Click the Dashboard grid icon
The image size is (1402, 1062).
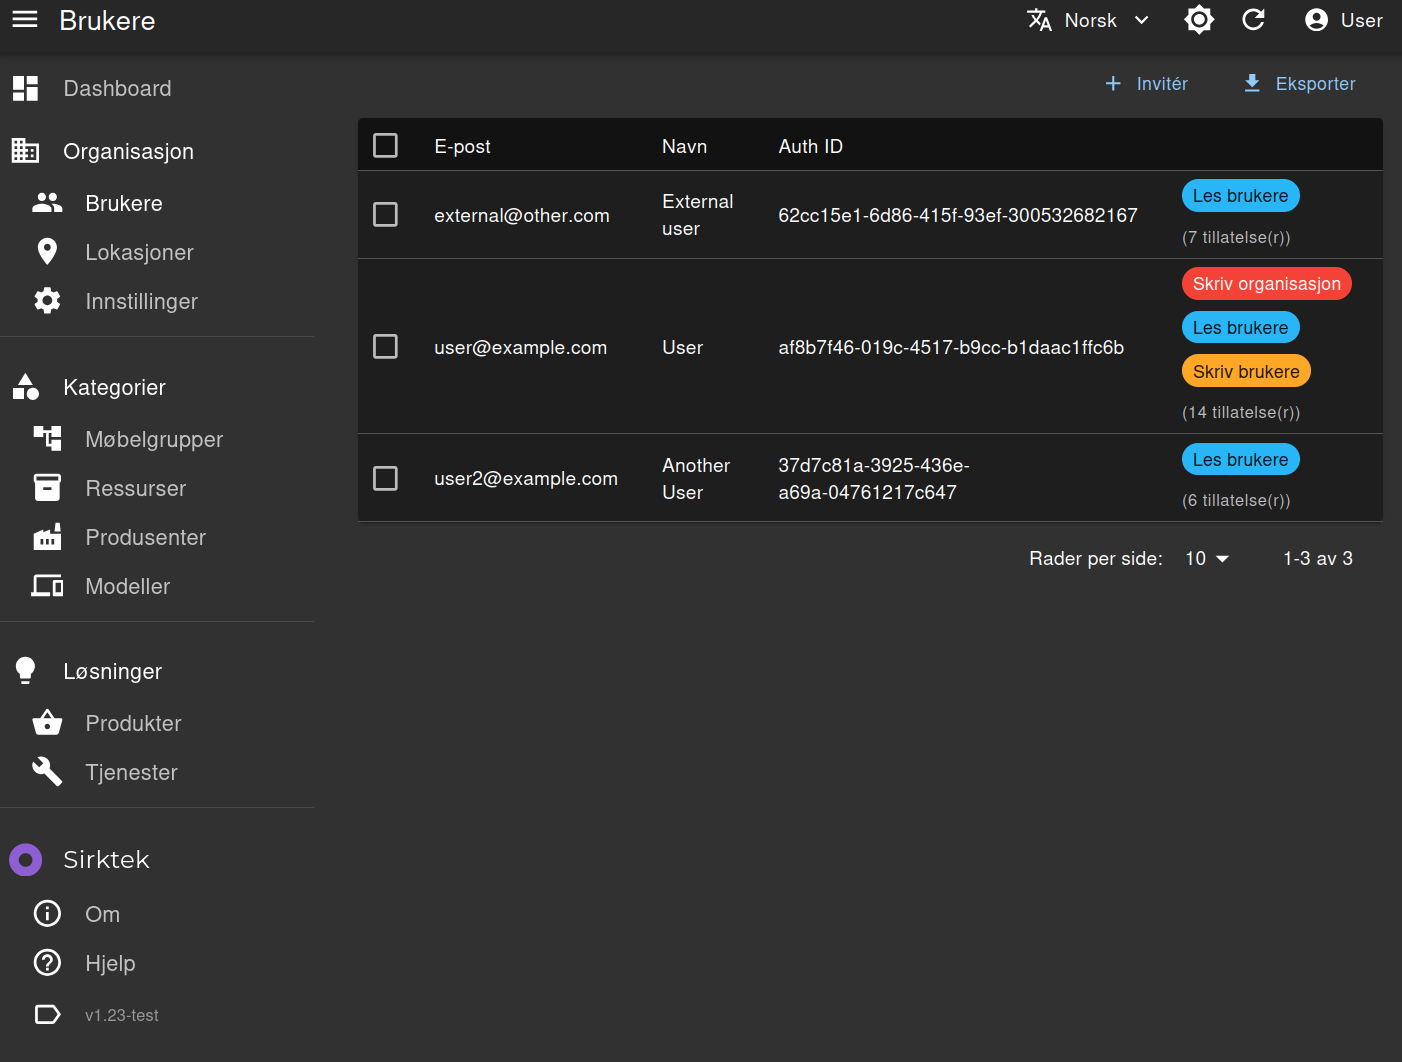pos(25,89)
